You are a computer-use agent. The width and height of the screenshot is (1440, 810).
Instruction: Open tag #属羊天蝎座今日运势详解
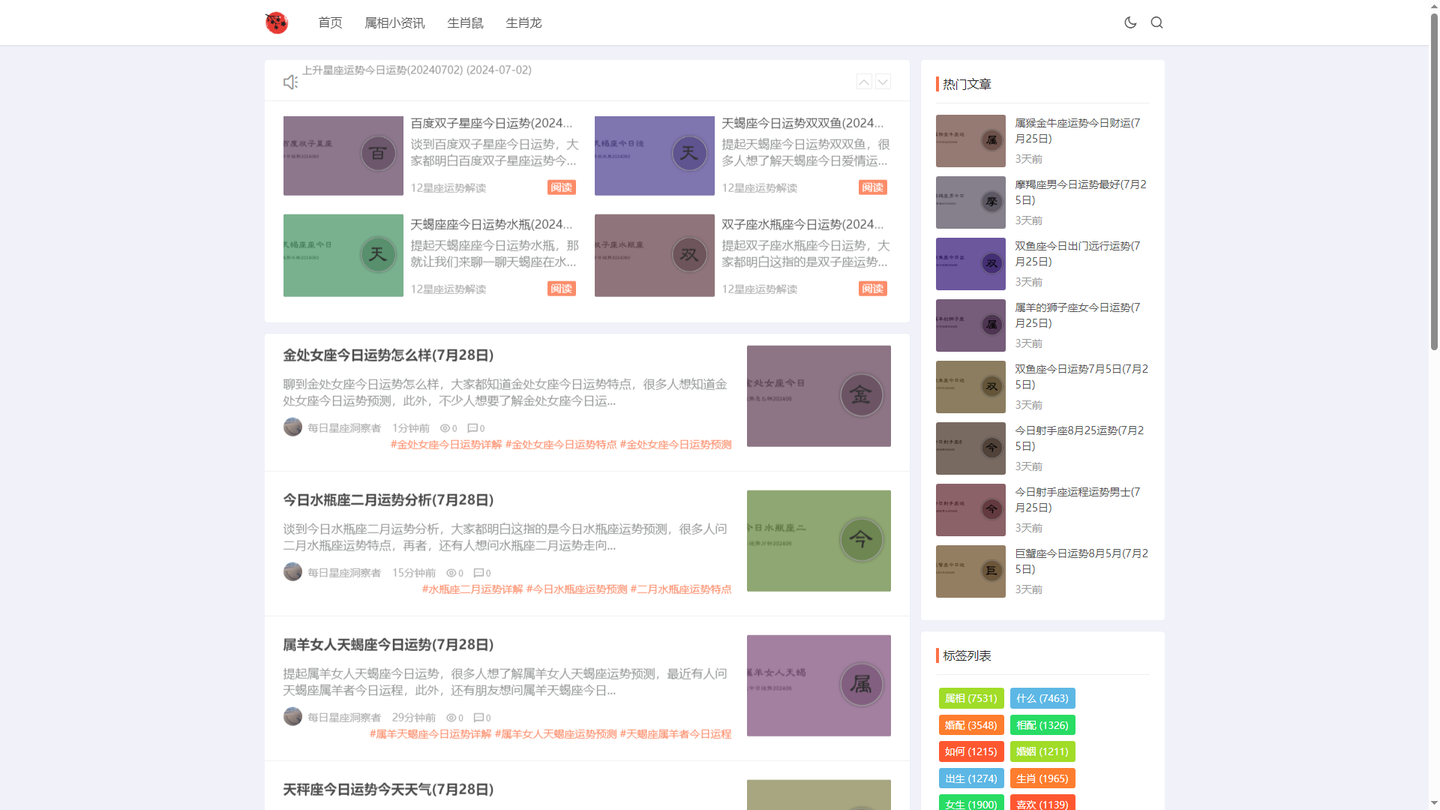pos(431,734)
